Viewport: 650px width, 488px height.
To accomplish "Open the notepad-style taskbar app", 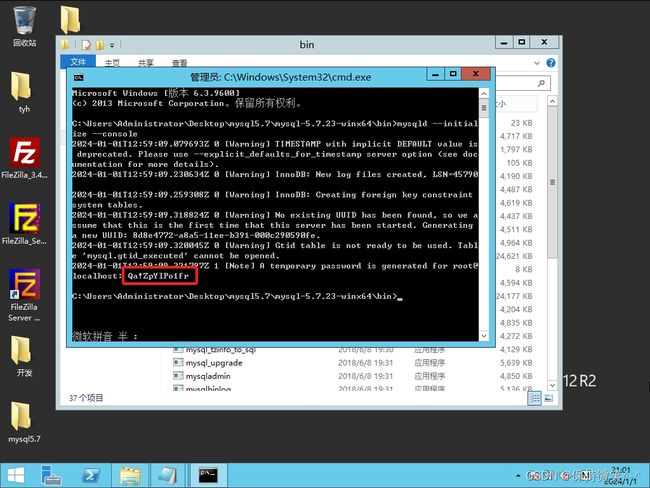I will 169,475.
